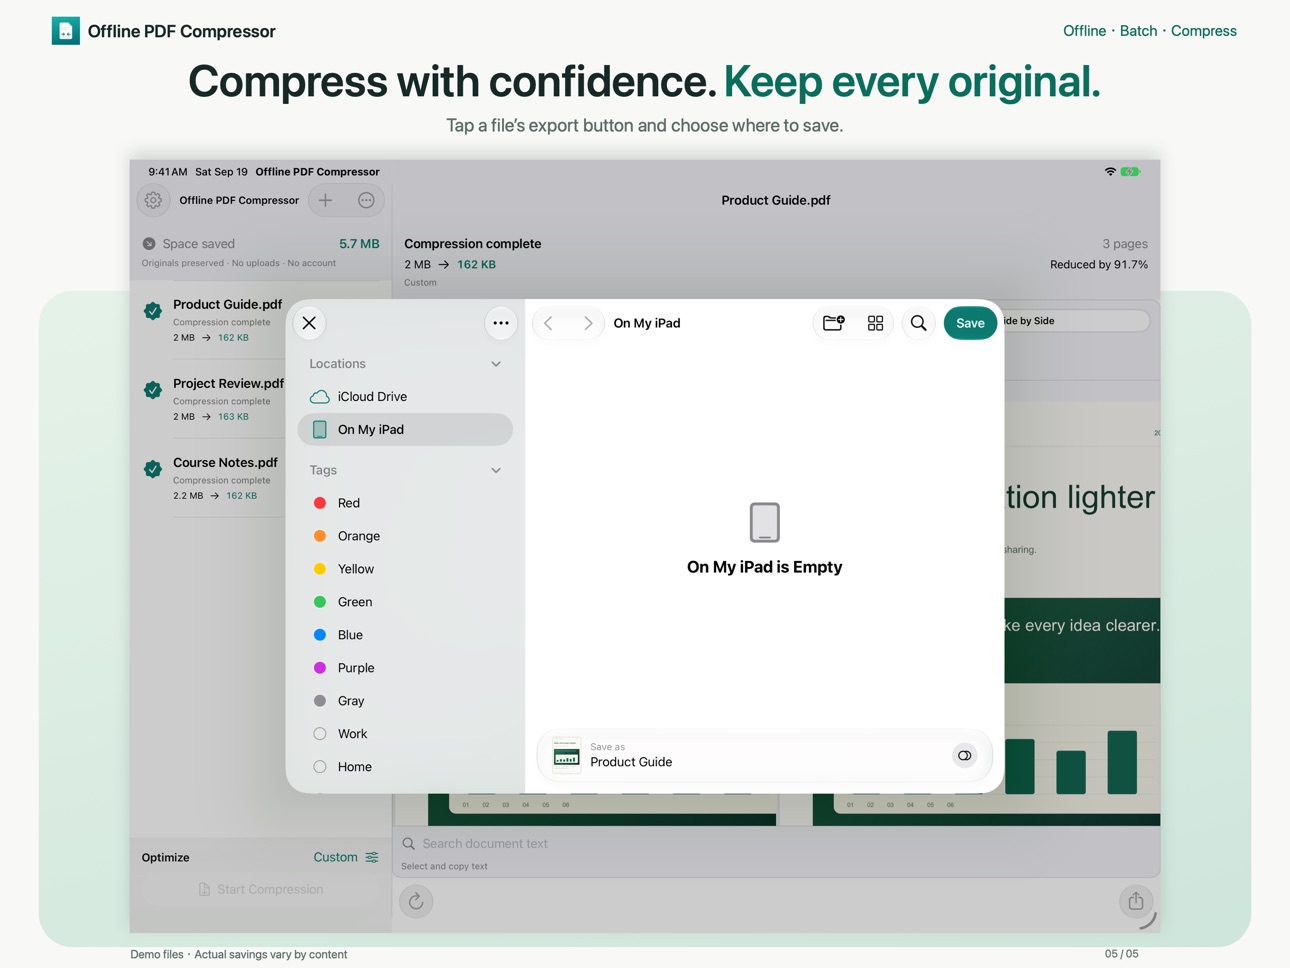
Task: Click the 'Offline · Batch · Compress' tagline text
Action: point(1150,31)
